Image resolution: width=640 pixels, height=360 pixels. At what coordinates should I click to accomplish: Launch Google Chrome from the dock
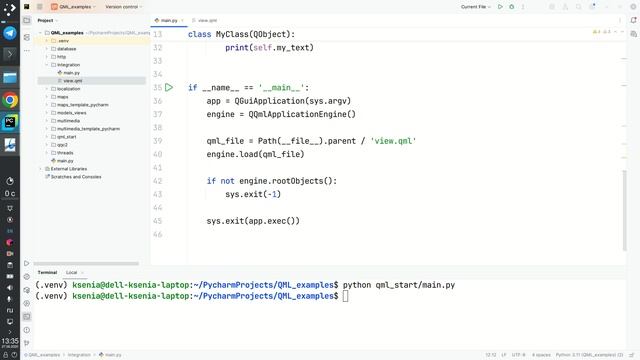(x=10, y=100)
